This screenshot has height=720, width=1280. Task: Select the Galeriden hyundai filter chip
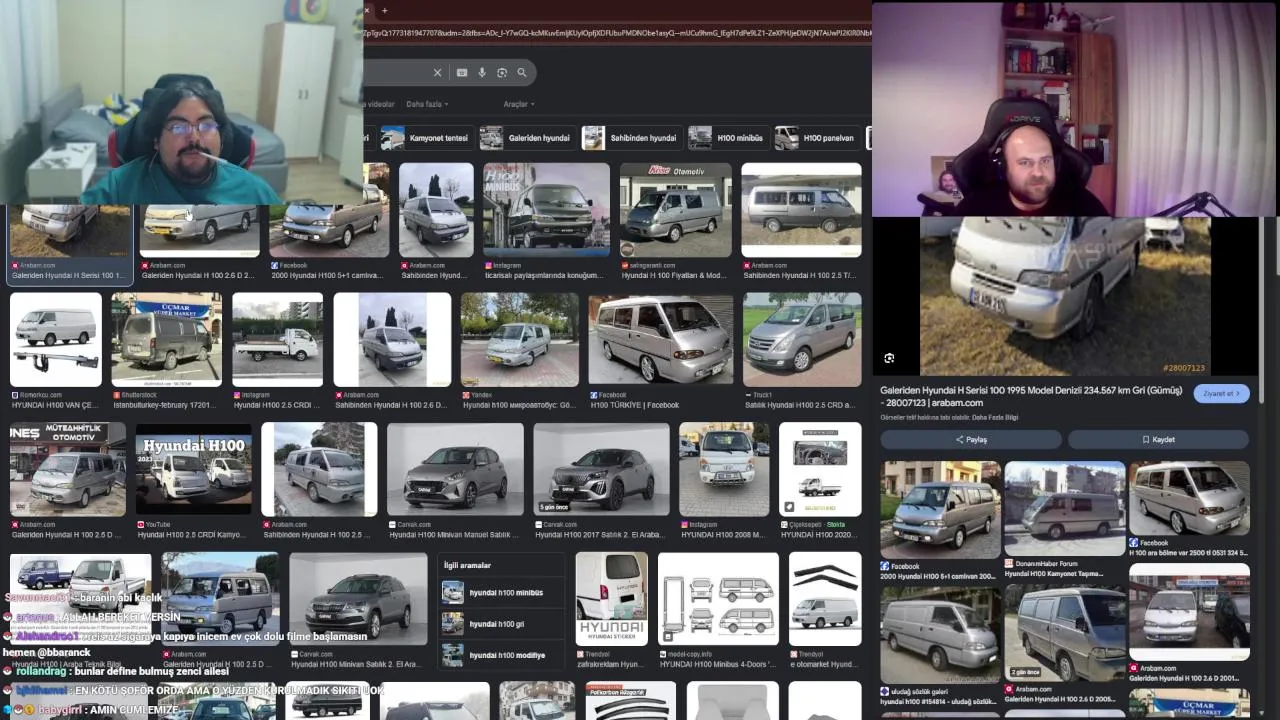pos(526,138)
